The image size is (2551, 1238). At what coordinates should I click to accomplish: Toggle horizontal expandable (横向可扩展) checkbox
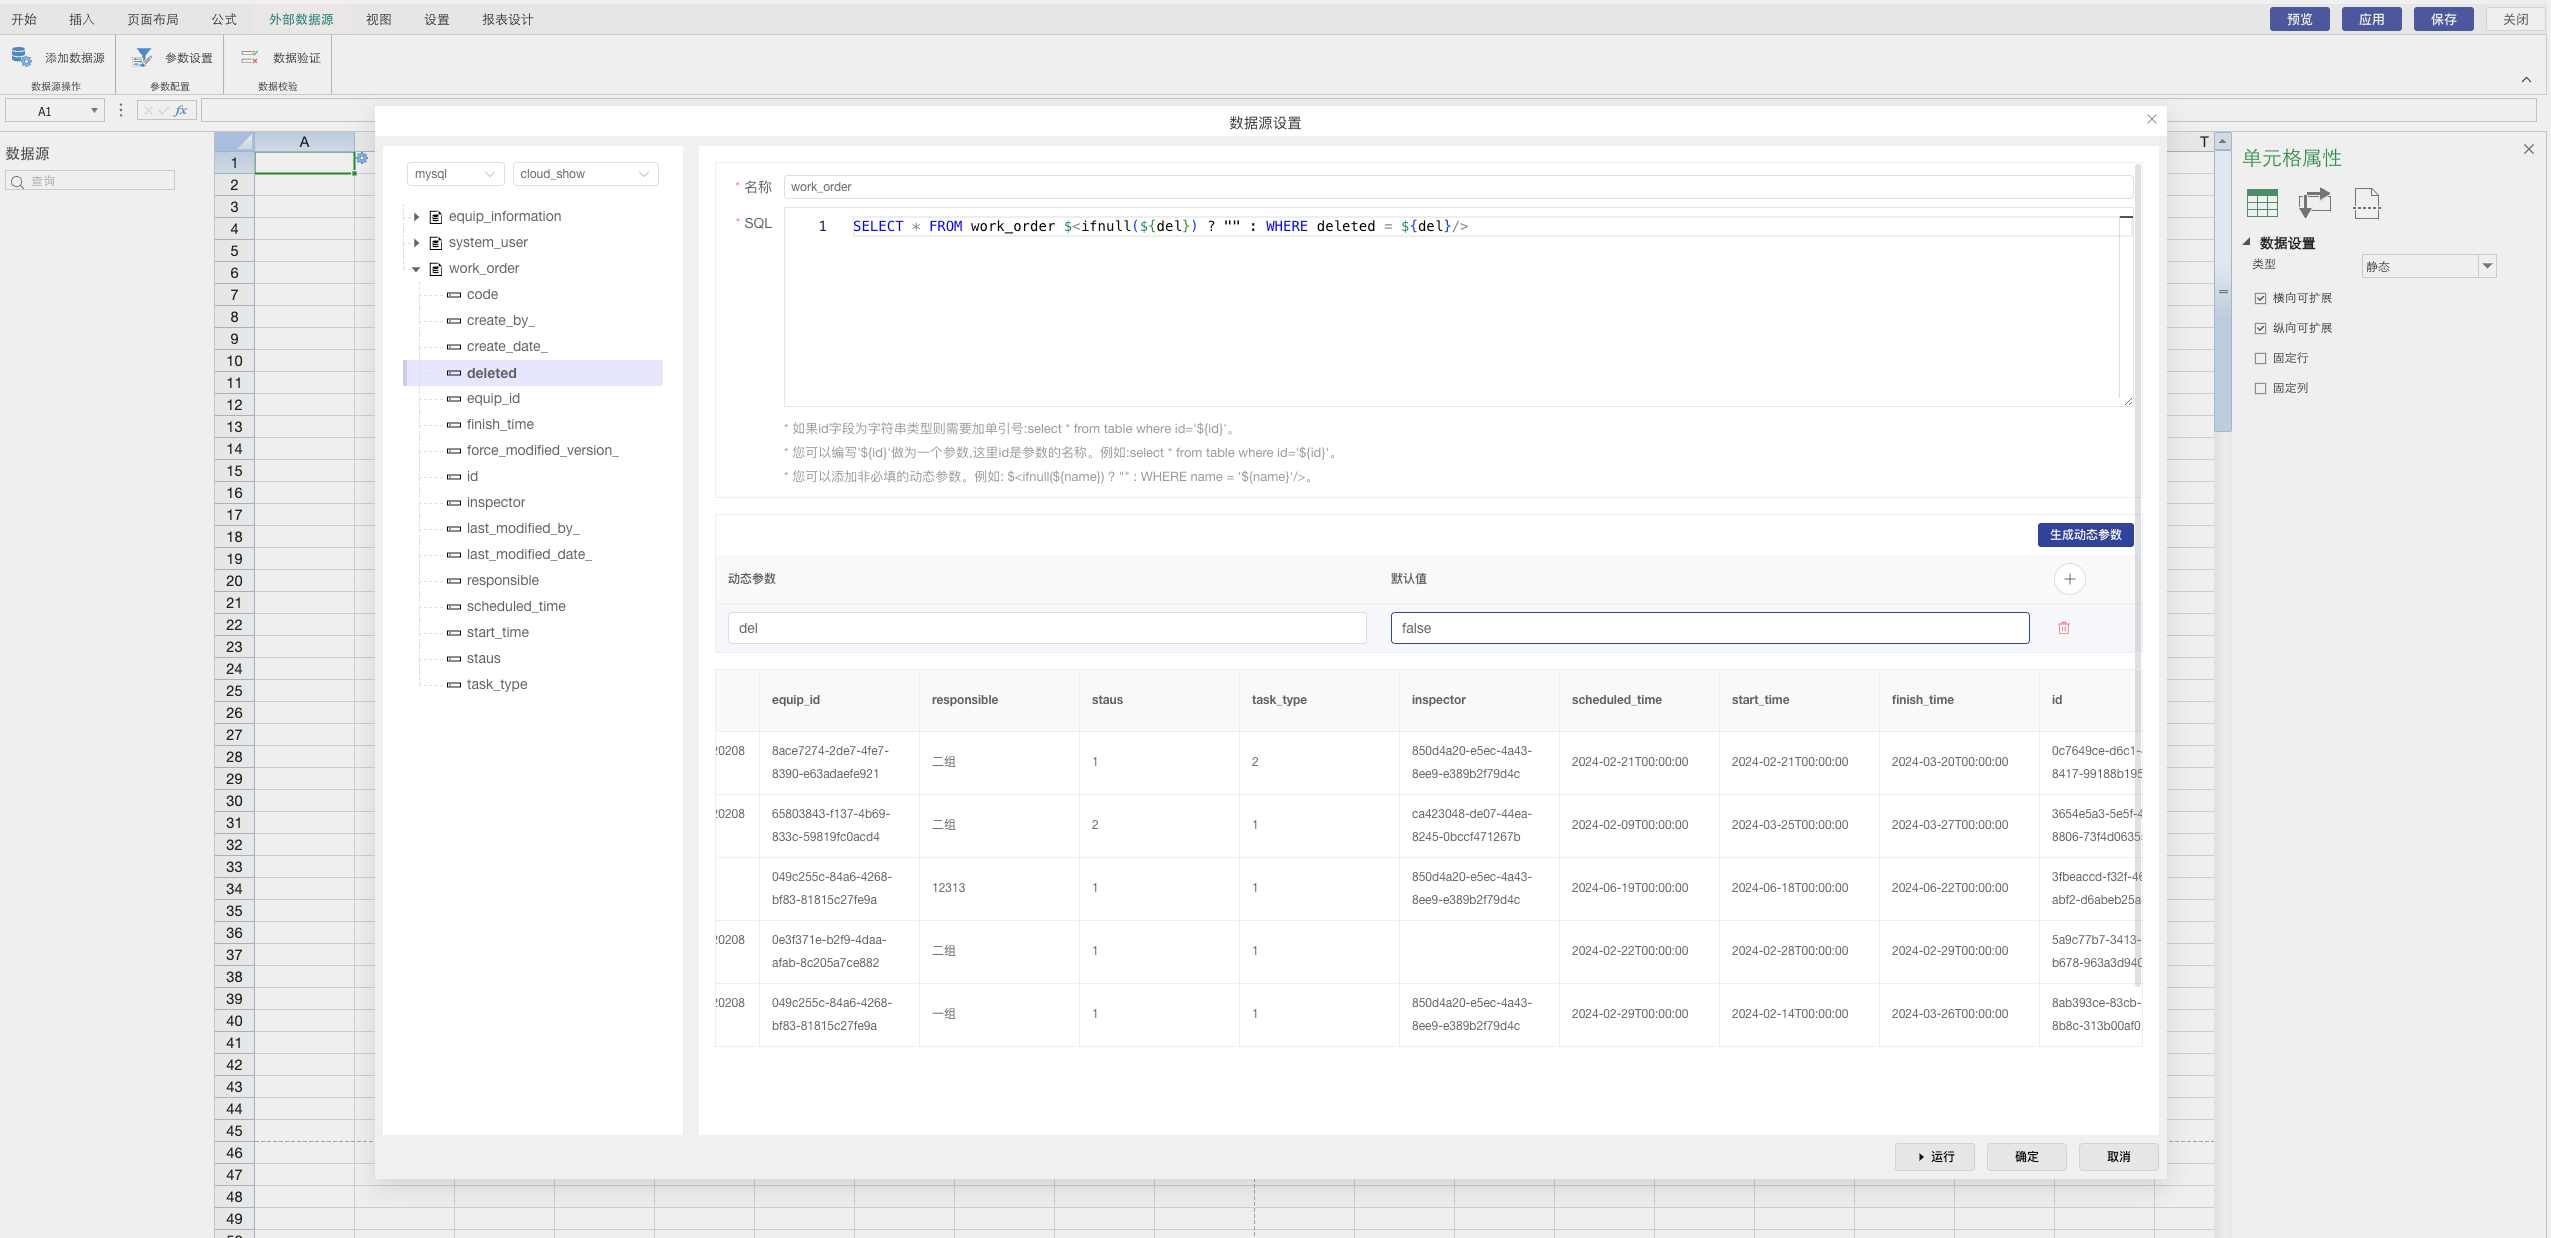[2260, 298]
